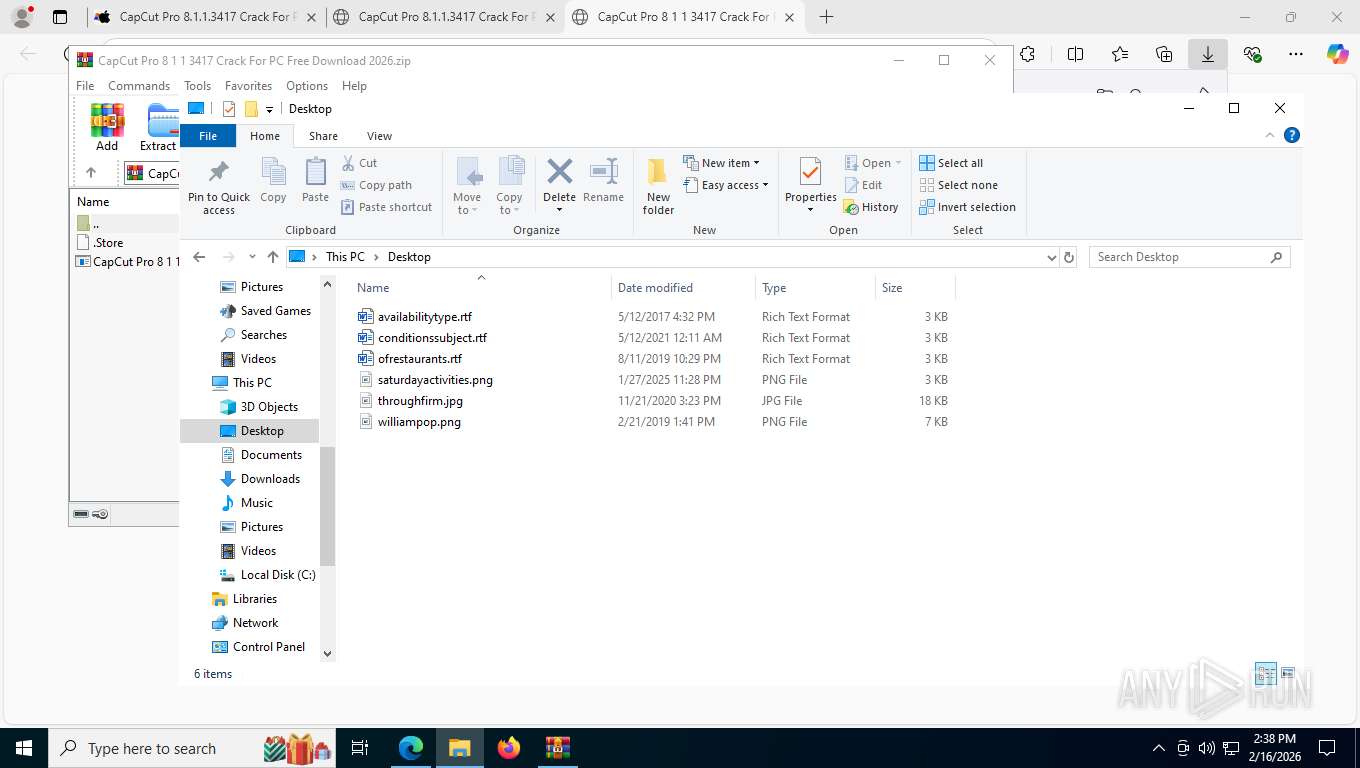Image resolution: width=1360 pixels, height=768 pixels.
Task: Open Firefox from the taskbar
Action: (509, 748)
